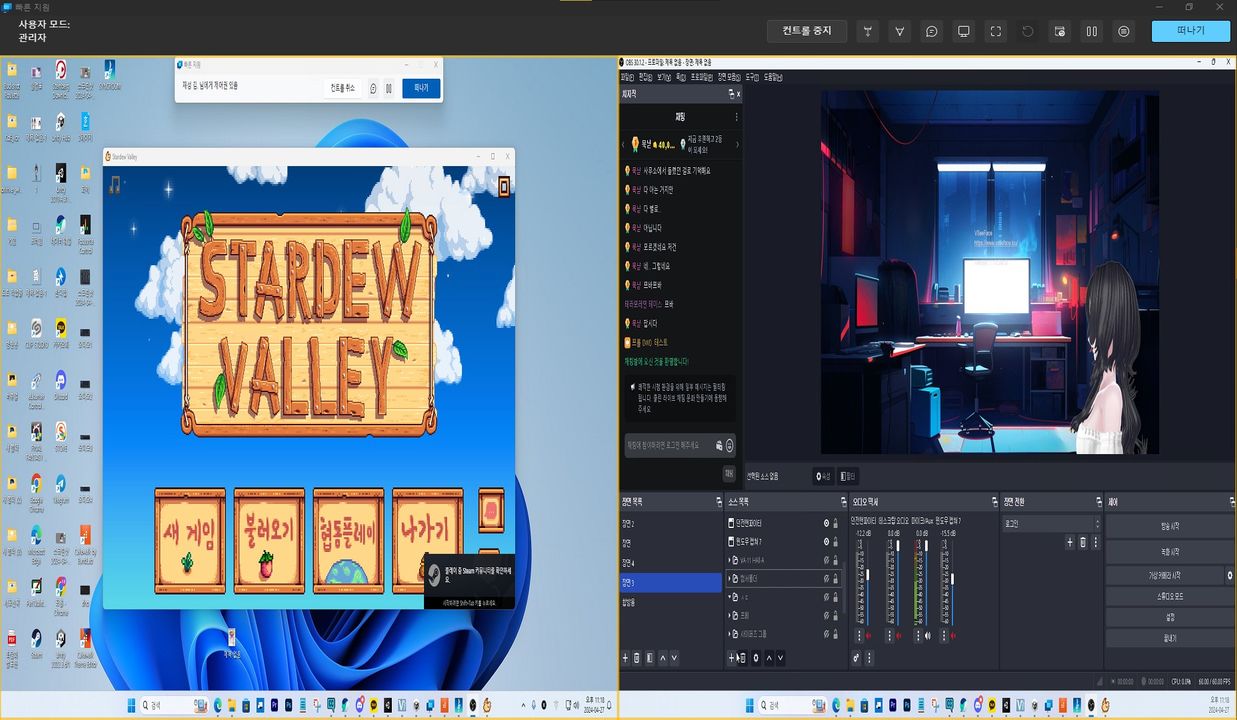
Task: Click 방송 시작 in the controls panel
Action: (1169, 526)
